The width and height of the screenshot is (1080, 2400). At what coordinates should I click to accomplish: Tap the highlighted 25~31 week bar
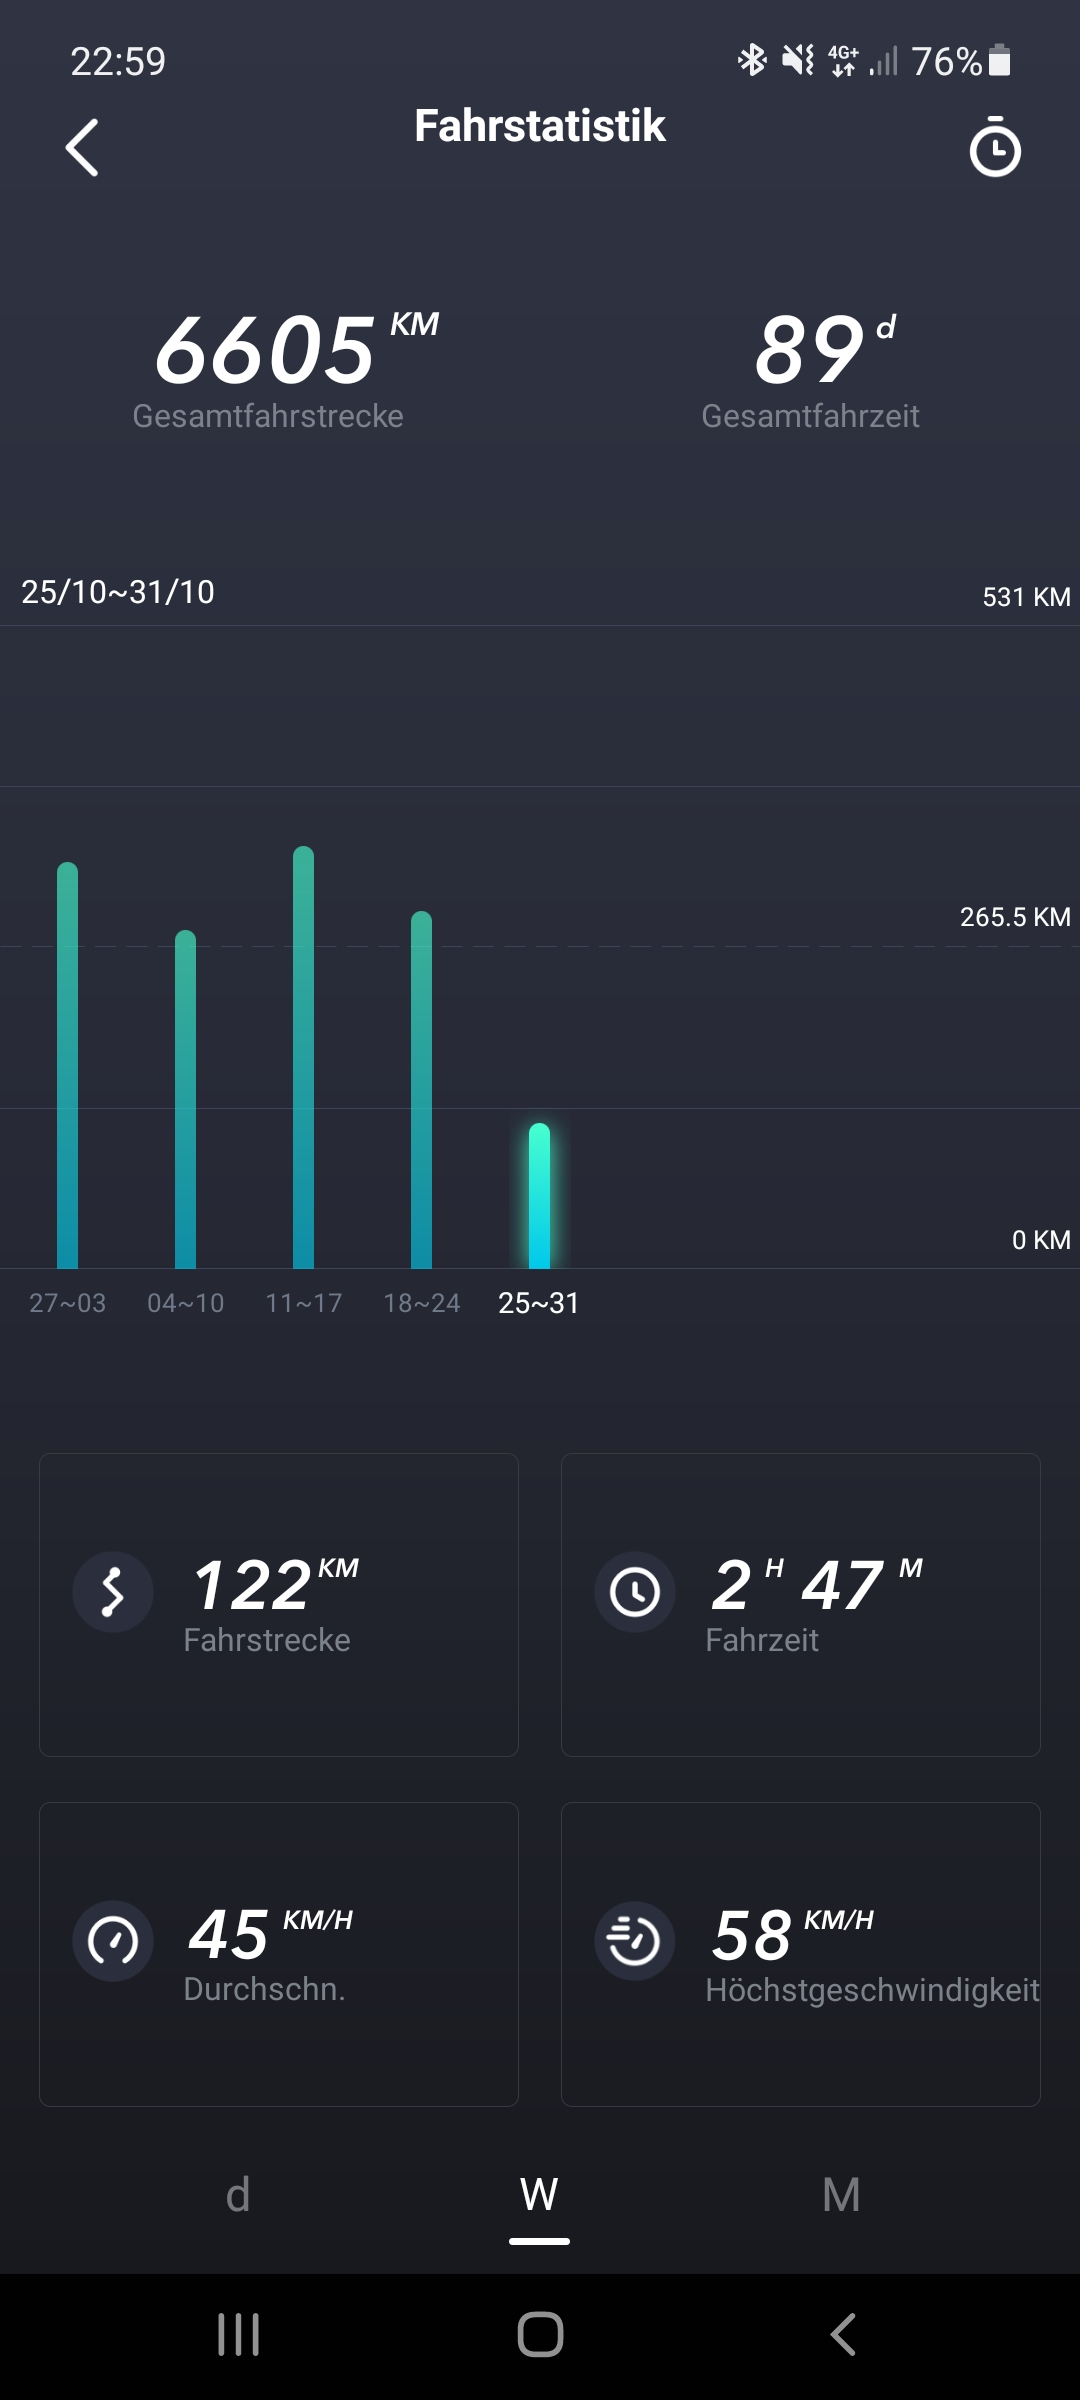pos(539,1196)
